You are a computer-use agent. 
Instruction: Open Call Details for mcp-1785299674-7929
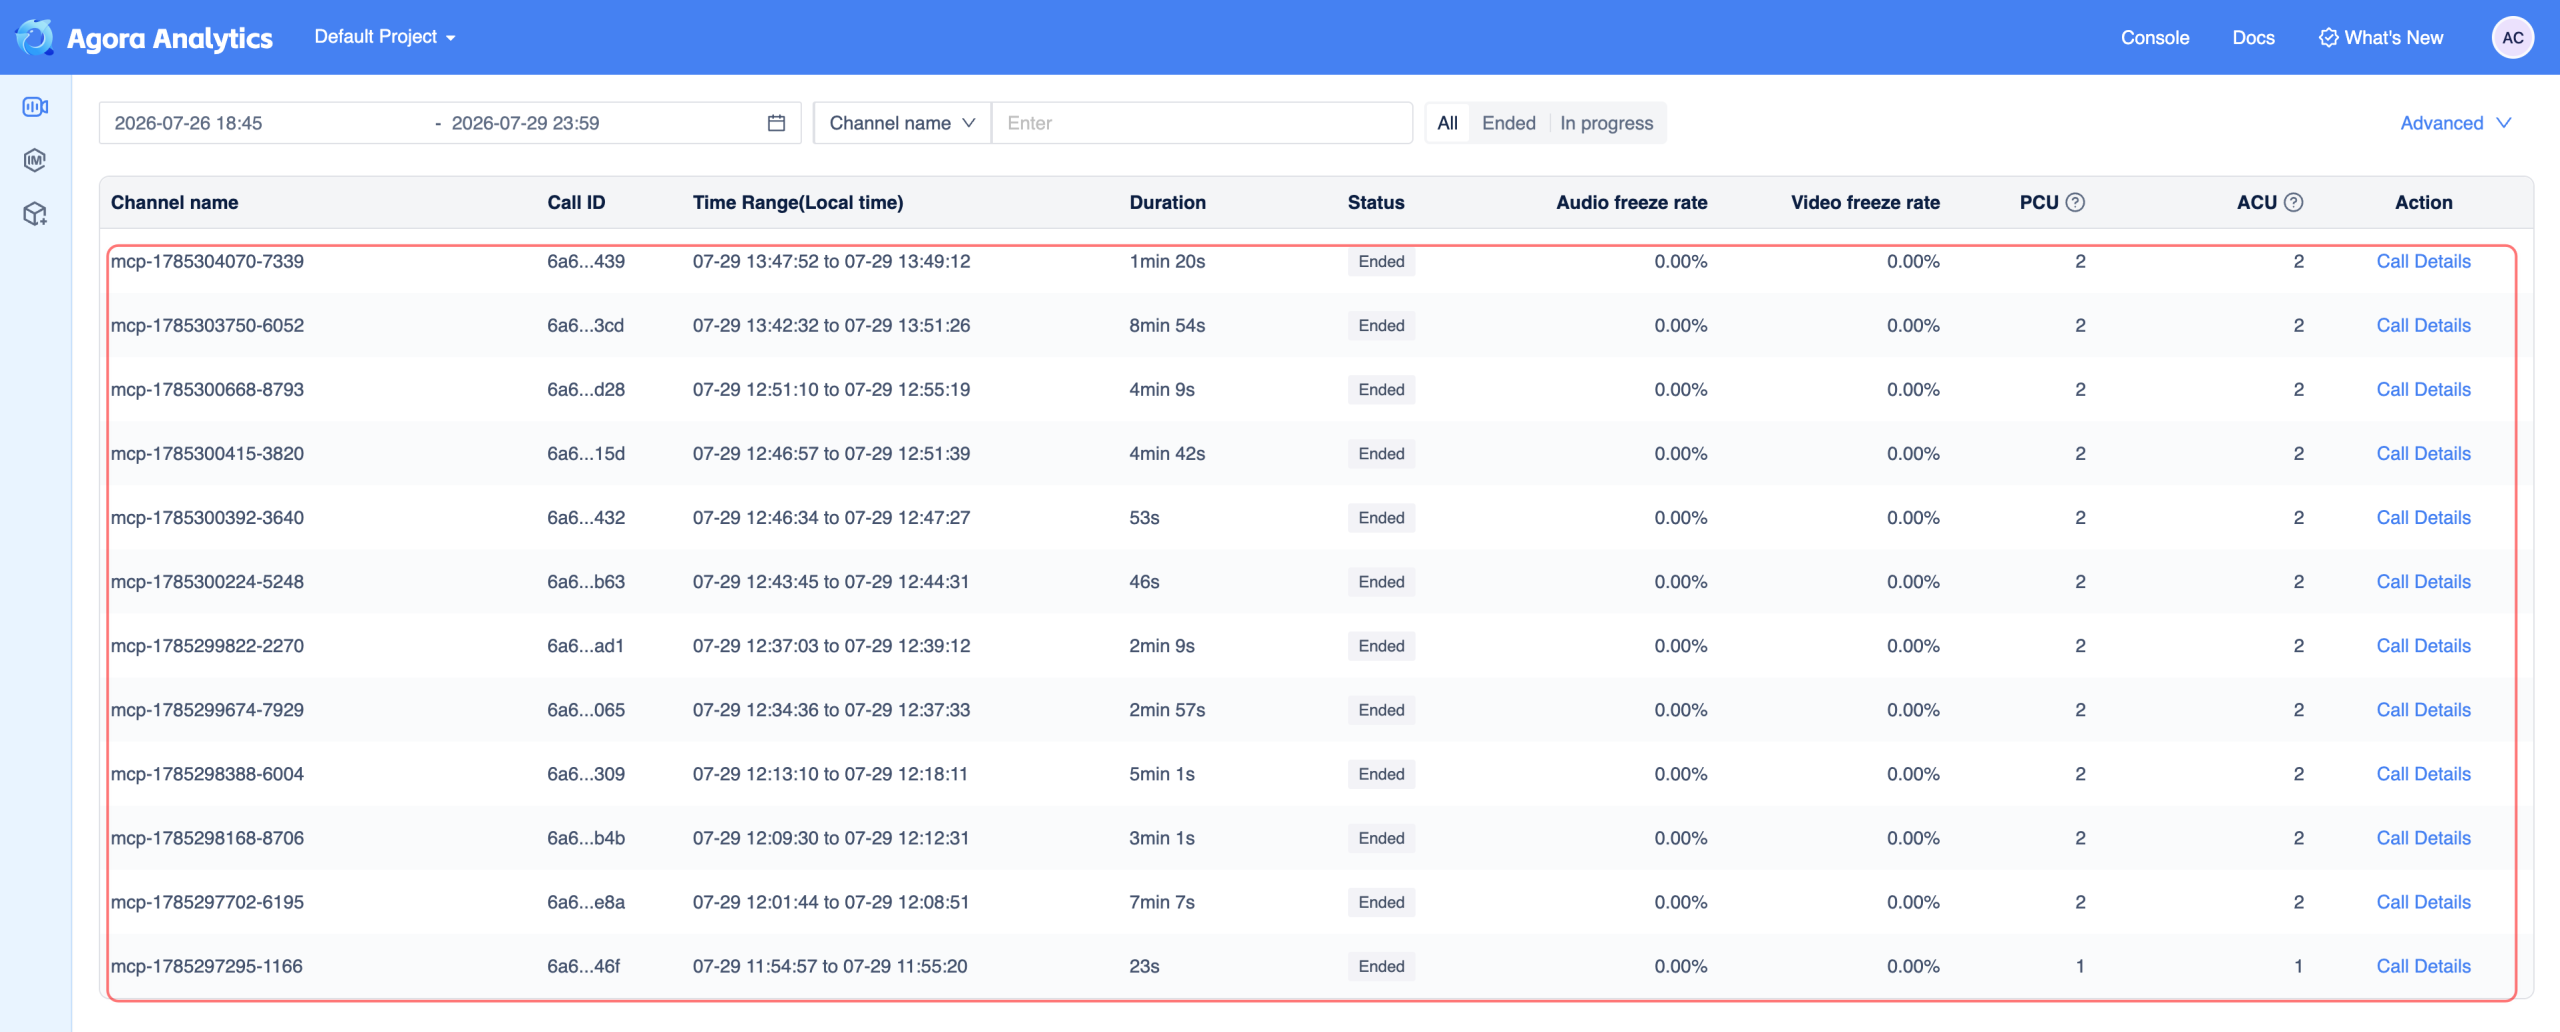coord(2423,709)
